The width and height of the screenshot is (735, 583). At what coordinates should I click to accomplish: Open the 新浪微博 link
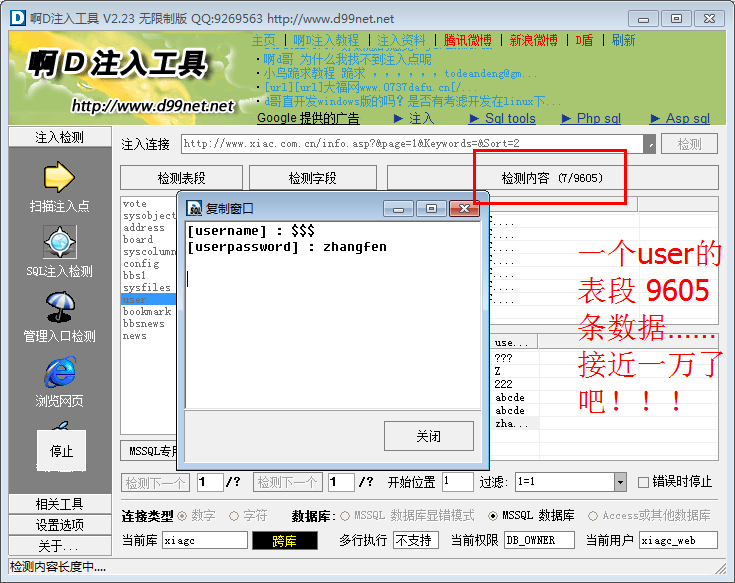[x=533, y=40]
